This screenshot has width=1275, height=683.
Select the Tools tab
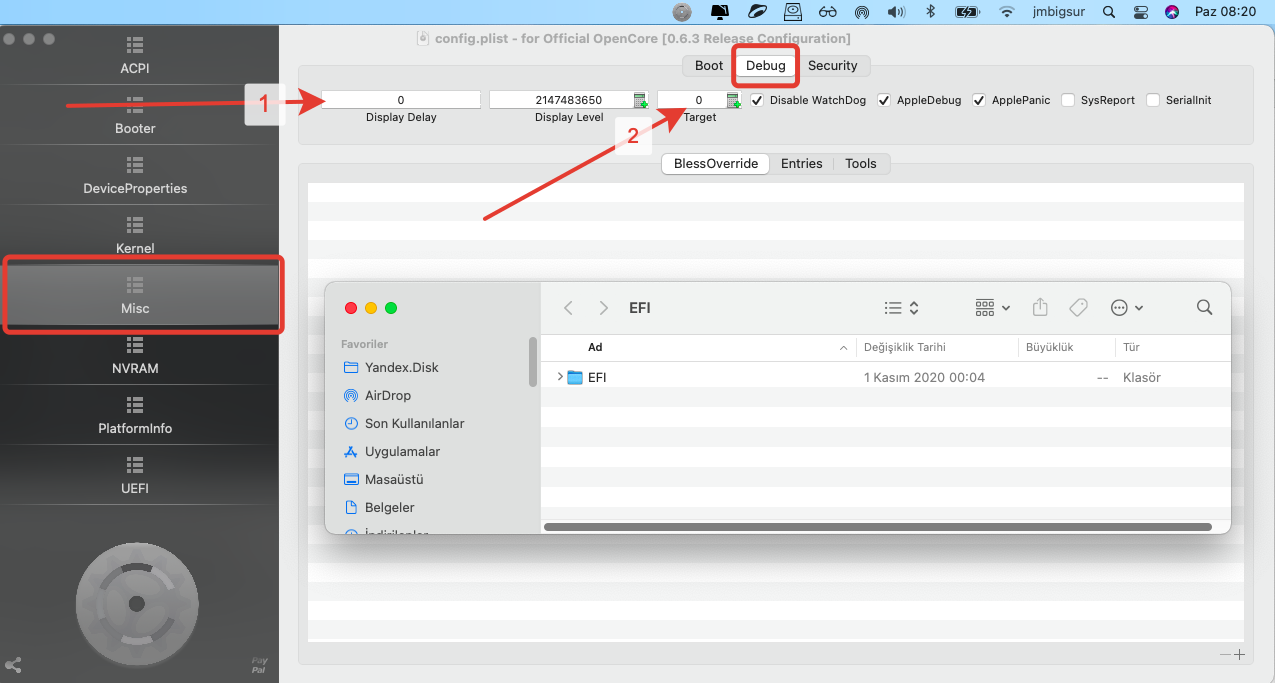(861, 163)
